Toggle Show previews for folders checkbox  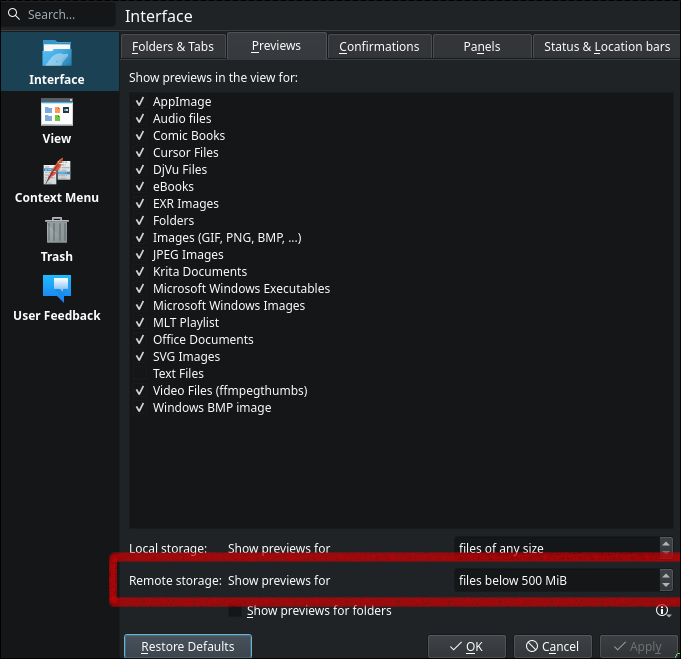236,611
